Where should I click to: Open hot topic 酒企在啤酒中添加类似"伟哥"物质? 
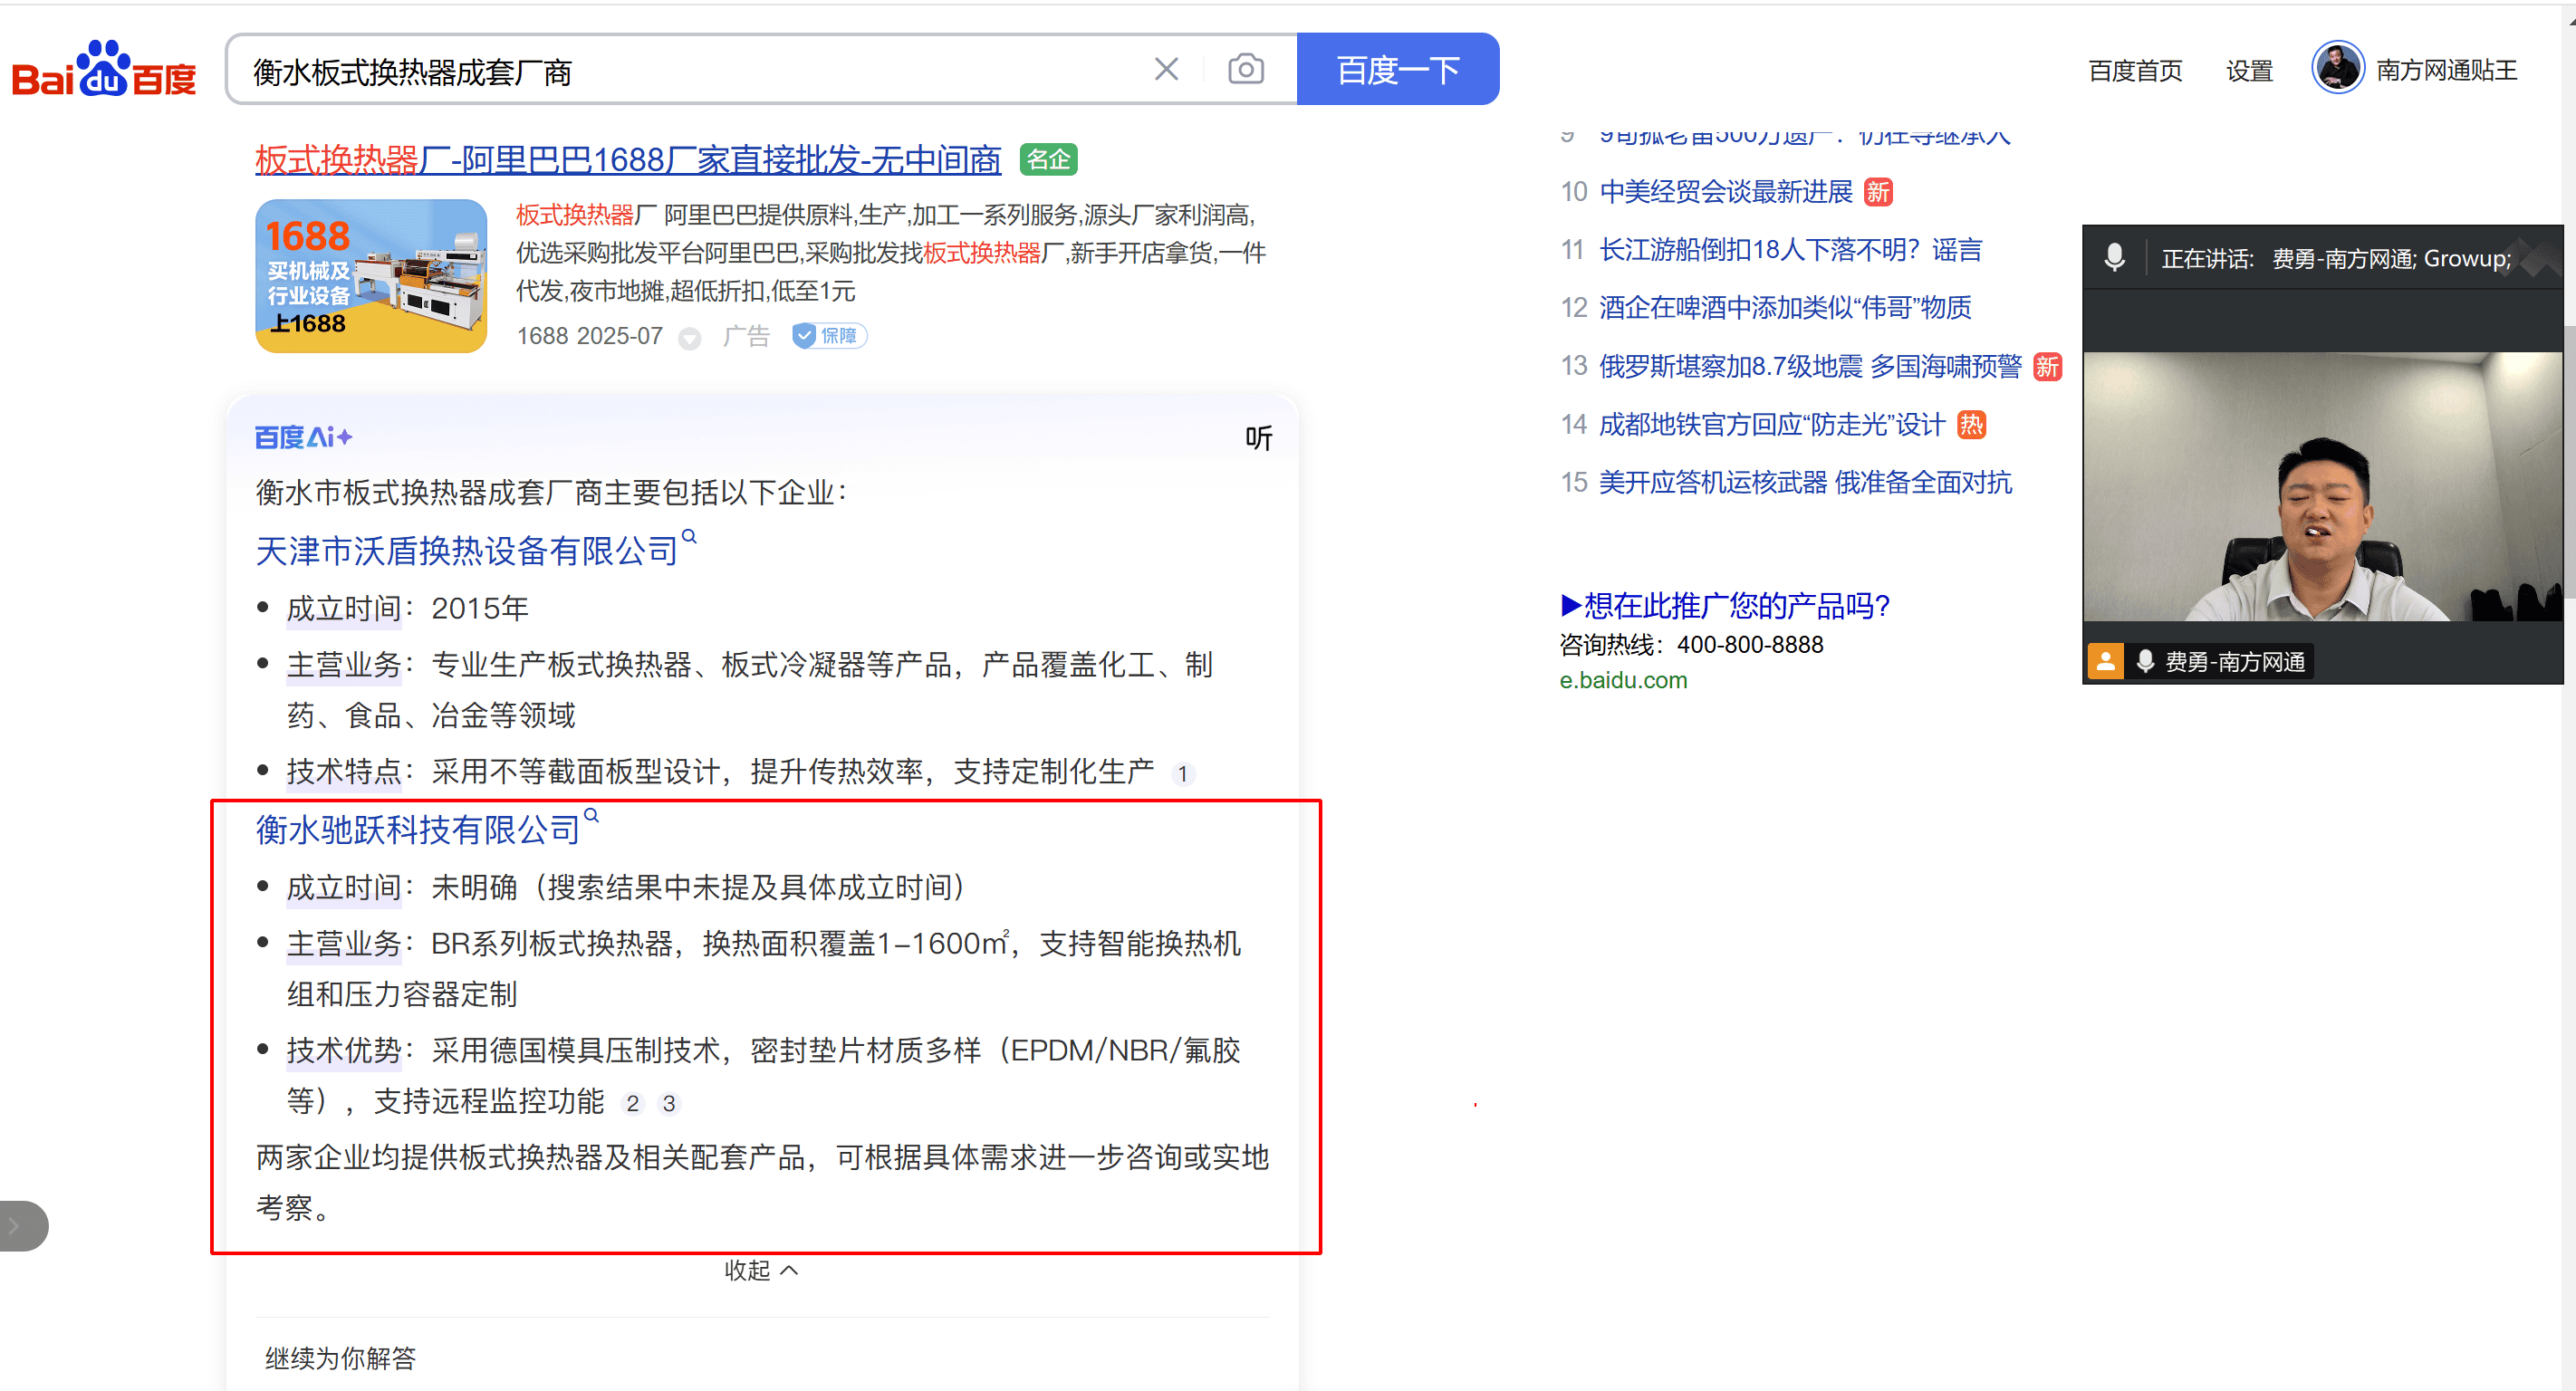point(1785,308)
